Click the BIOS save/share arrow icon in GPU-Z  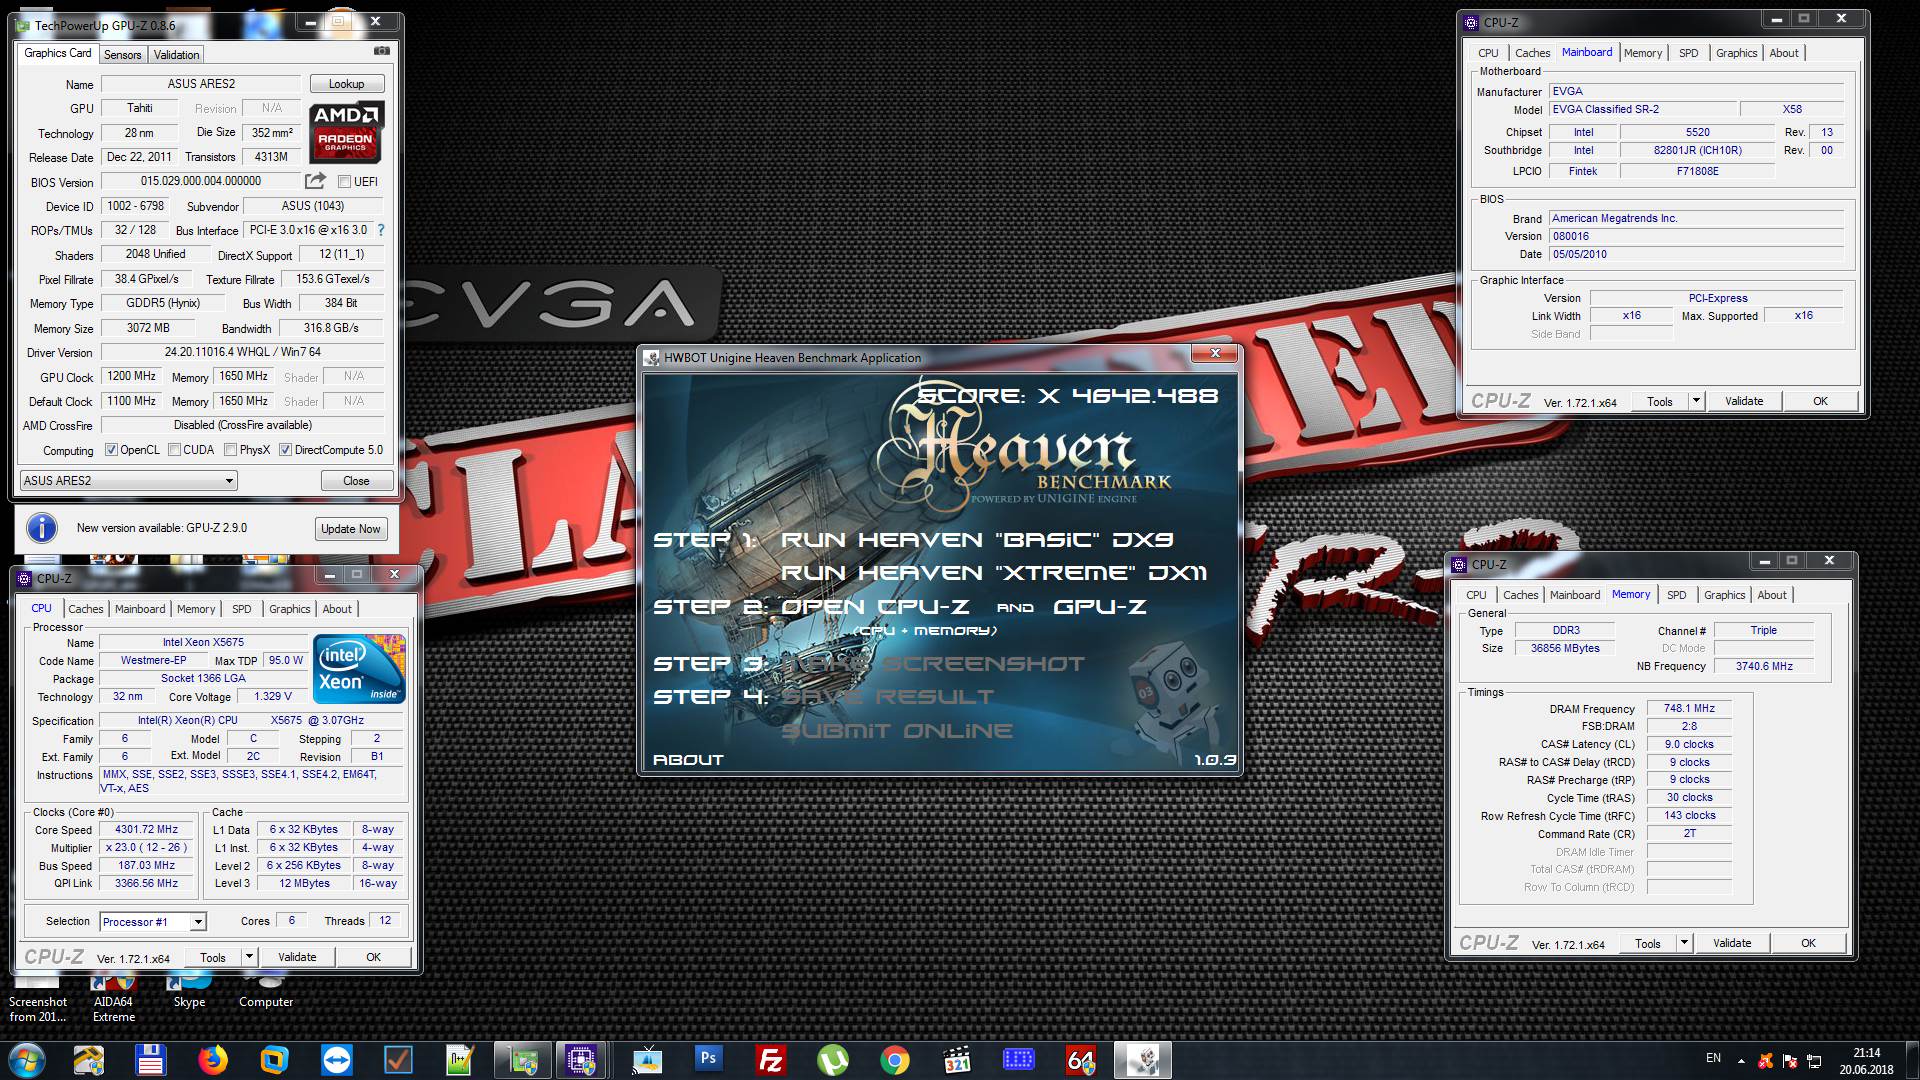pyautogui.click(x=315, y=181)
